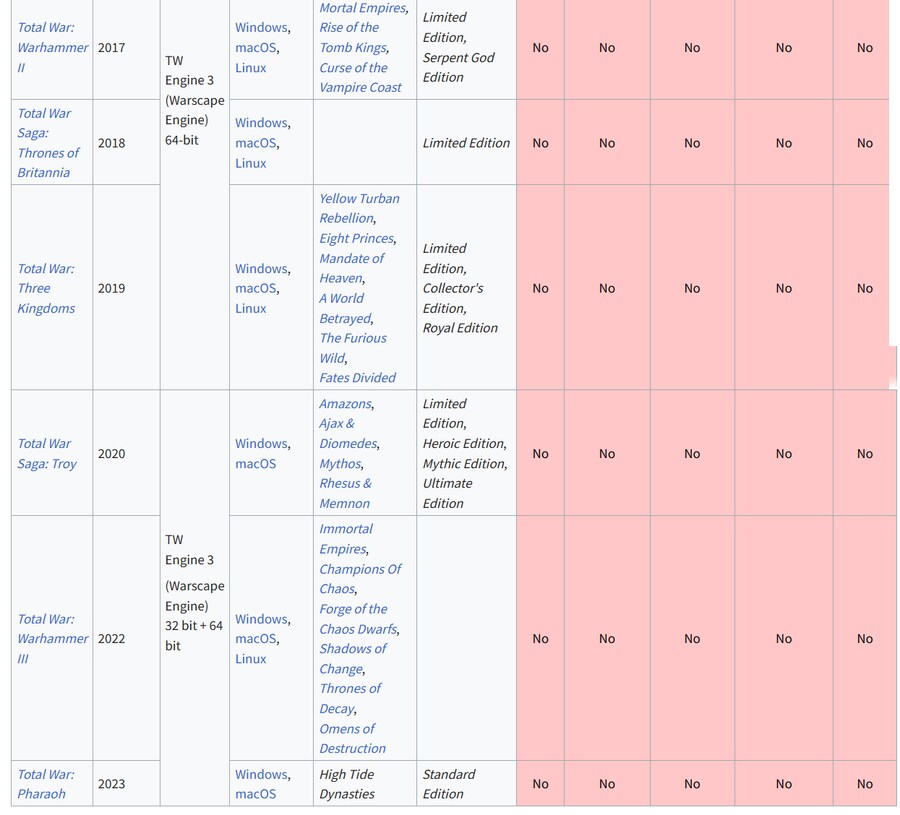Click the Serpent God Edition text
The height and width of the screenshot is (815, 900).
point(458,68)
